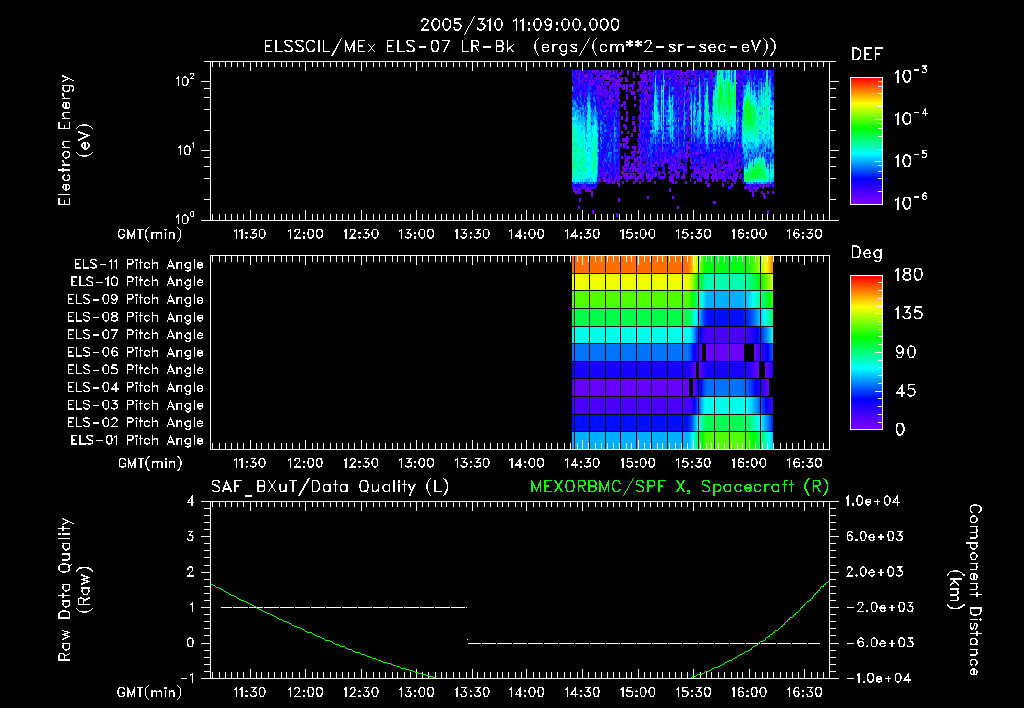
Task: Click the 90 value on Deg scale
Action: coord(906,353)
